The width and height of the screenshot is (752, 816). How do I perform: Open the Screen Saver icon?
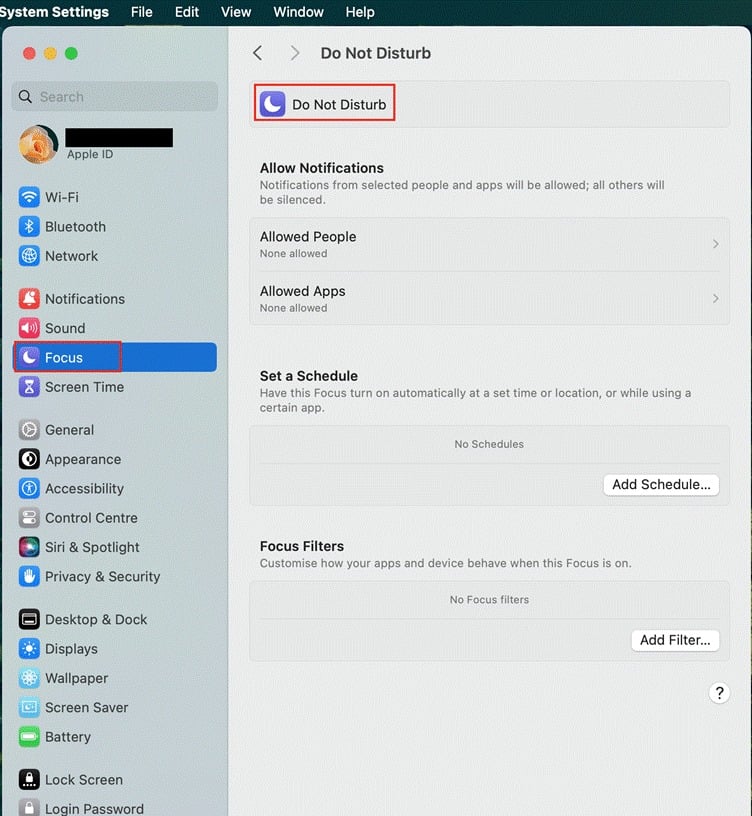point(29,707)
